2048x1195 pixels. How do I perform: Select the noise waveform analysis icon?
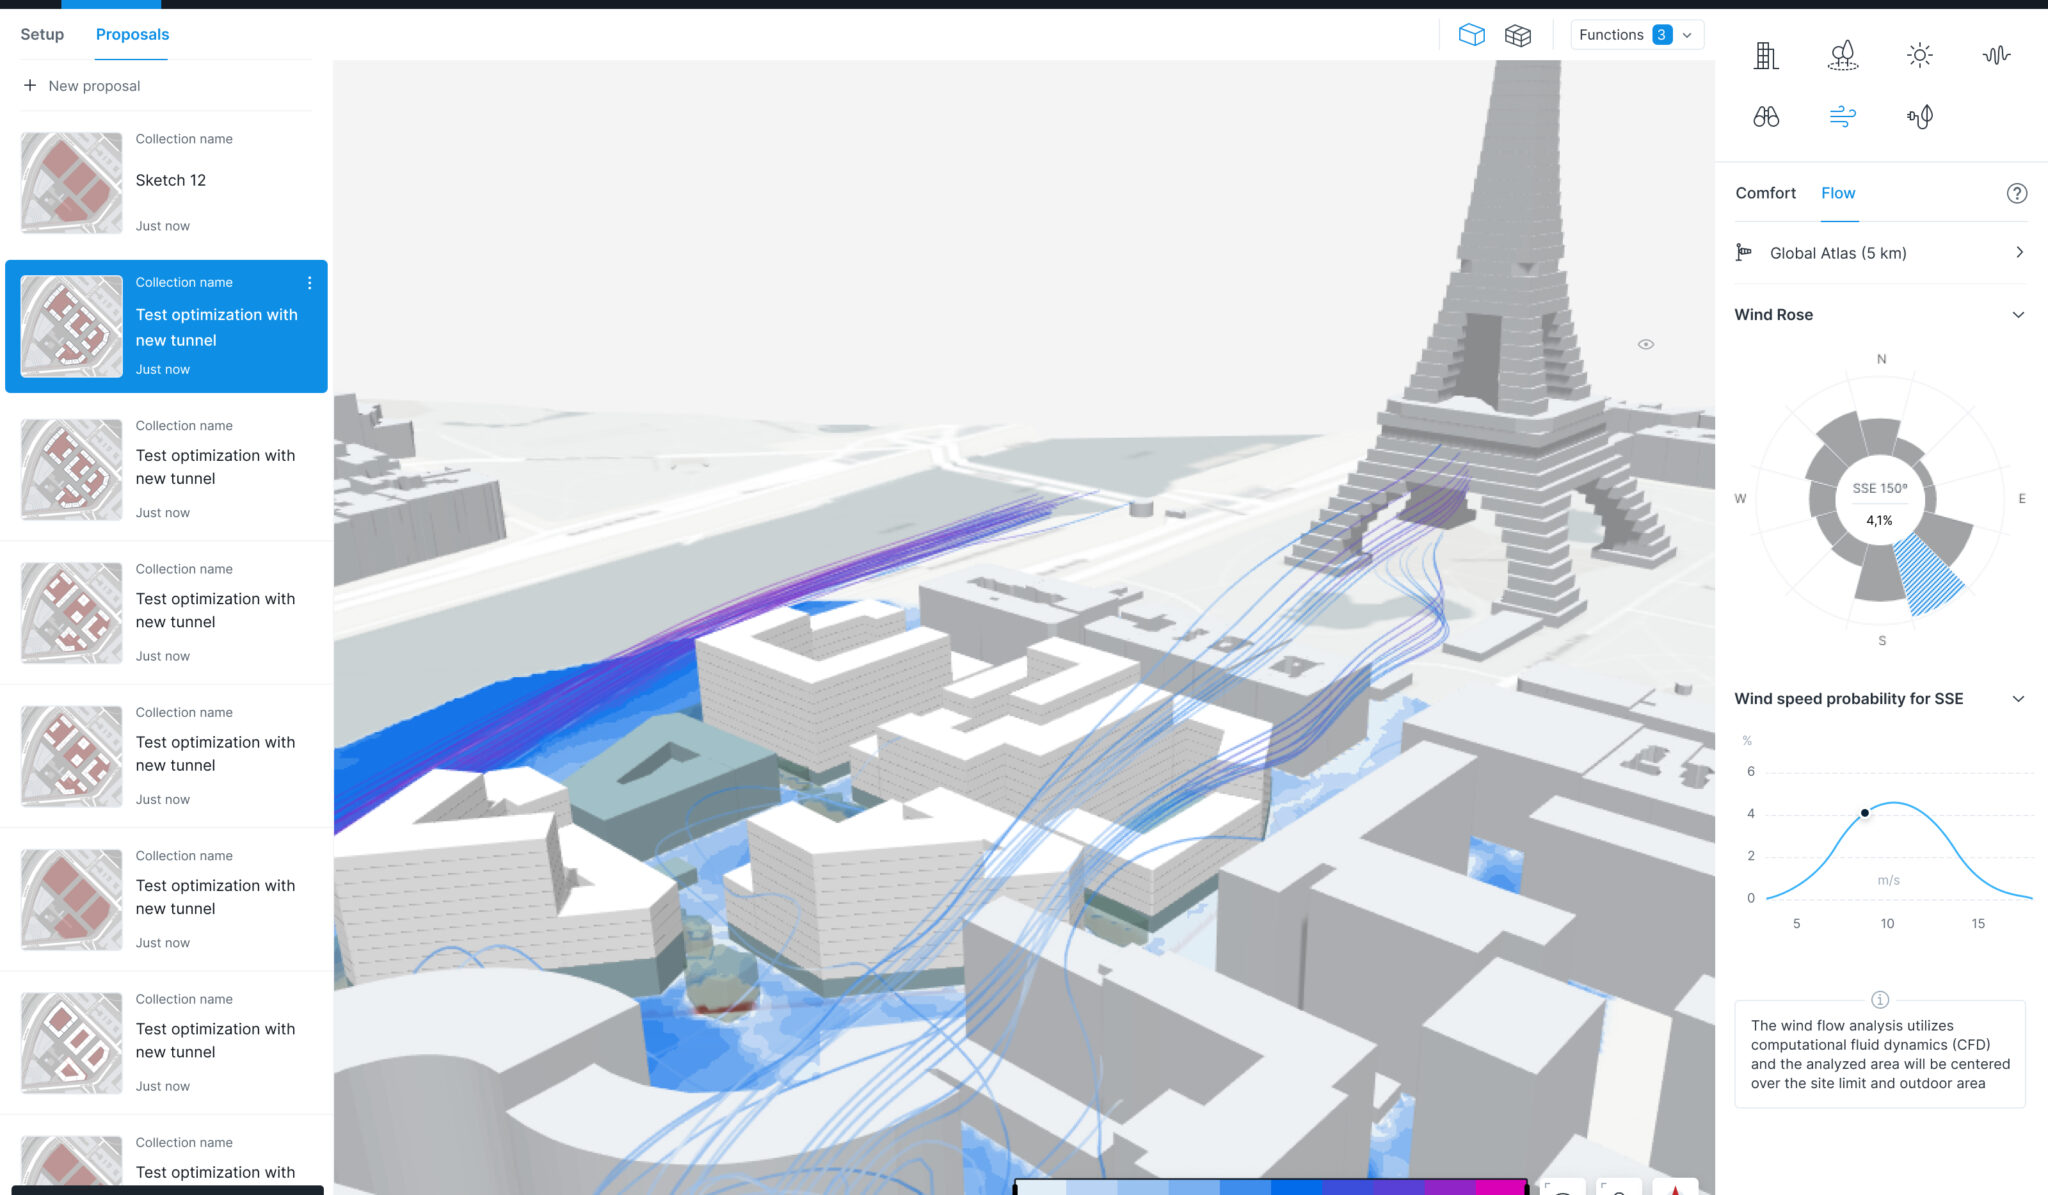pos(1996,56)
